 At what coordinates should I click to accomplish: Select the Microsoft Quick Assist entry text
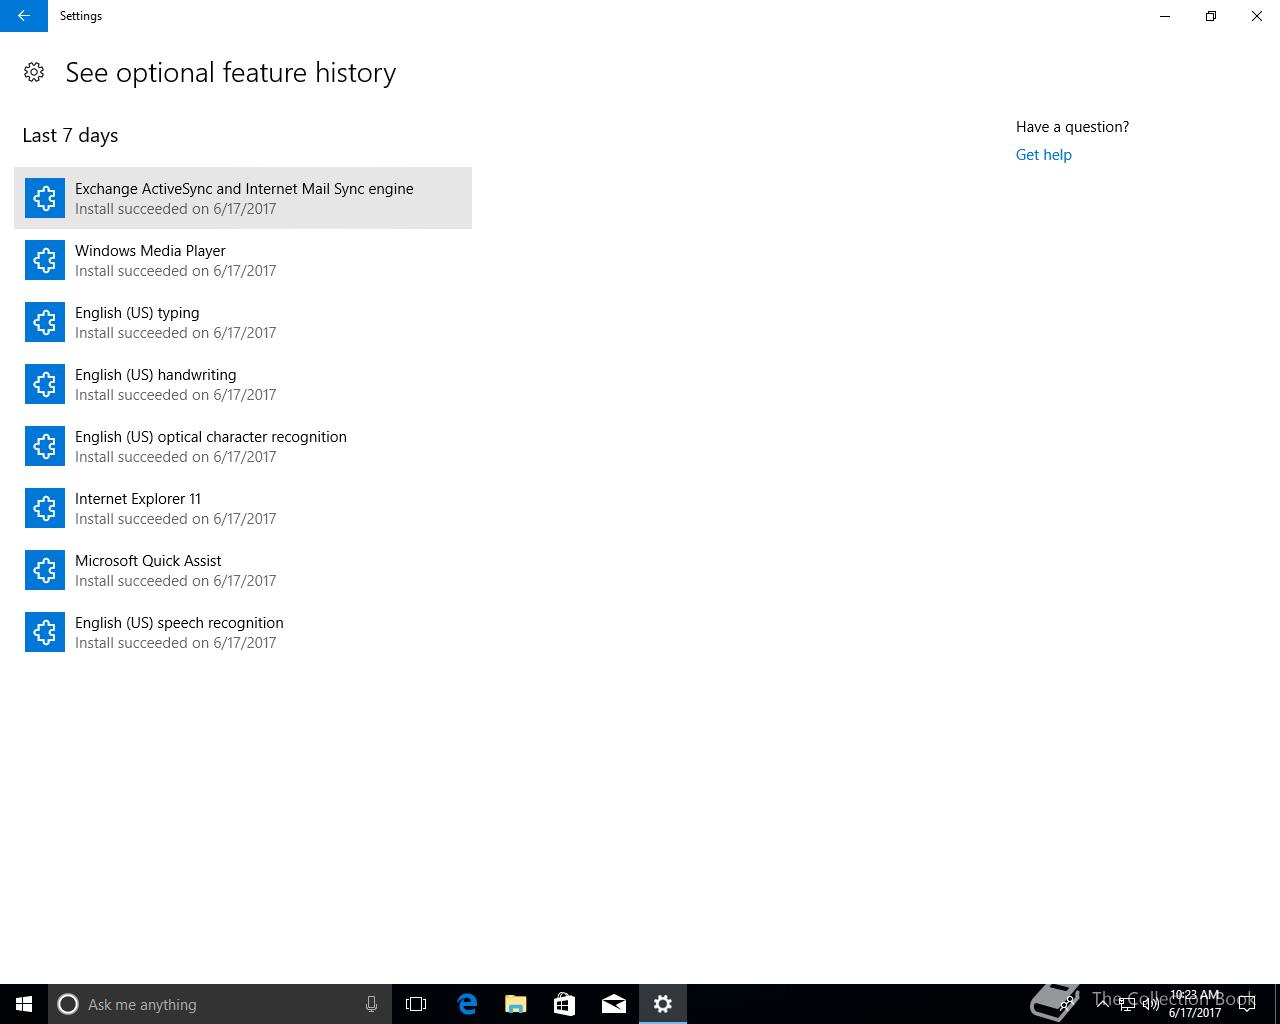[148, 561]
